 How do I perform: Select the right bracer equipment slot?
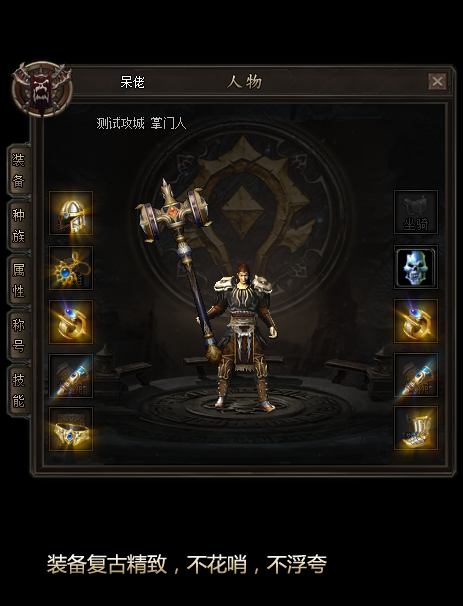416,375
